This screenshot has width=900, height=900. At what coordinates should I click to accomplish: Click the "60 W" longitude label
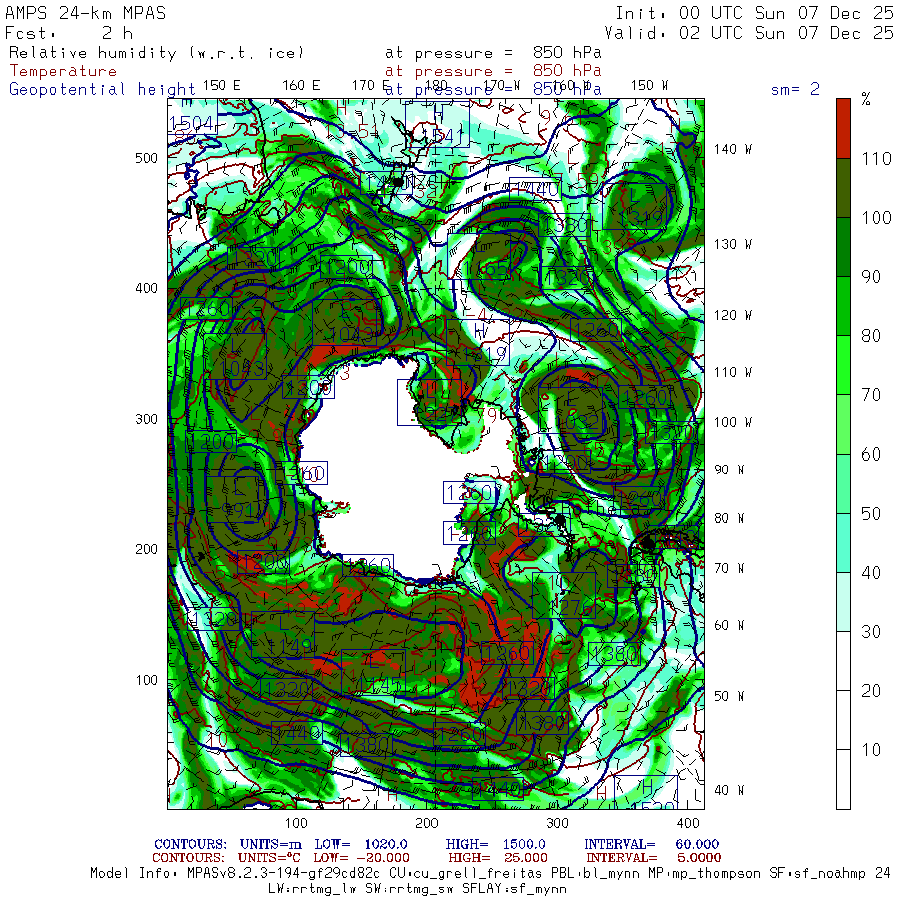pos(729,625)
